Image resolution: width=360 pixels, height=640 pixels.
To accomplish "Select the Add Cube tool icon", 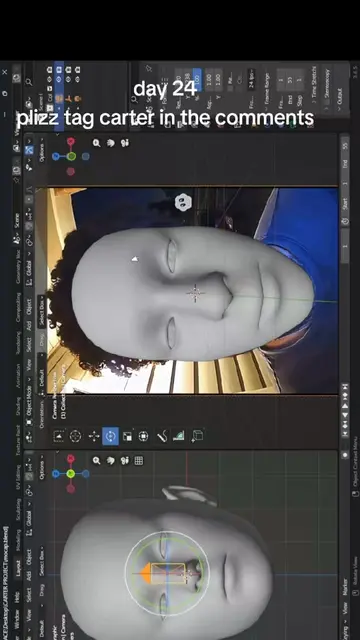I will pos(197,436).
